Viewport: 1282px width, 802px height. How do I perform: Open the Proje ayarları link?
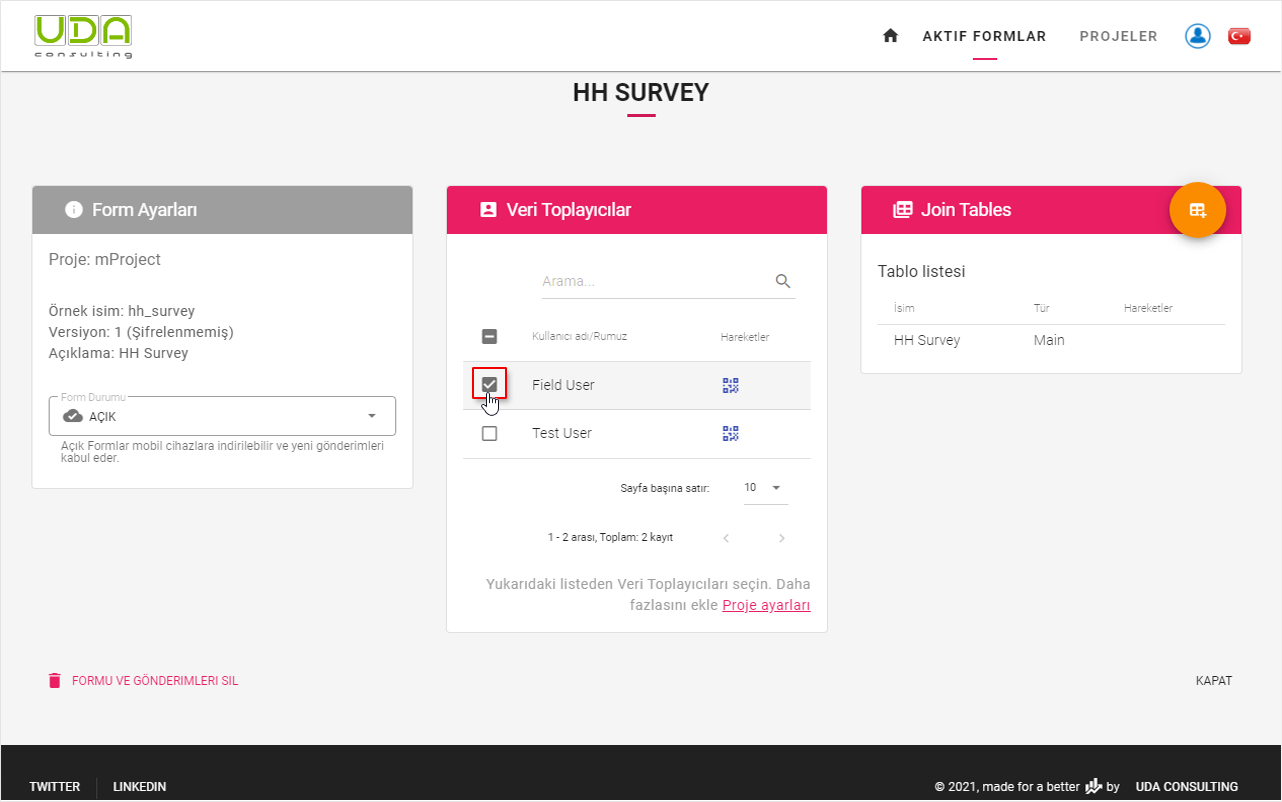pyautogui.click(x=766, y=605)
